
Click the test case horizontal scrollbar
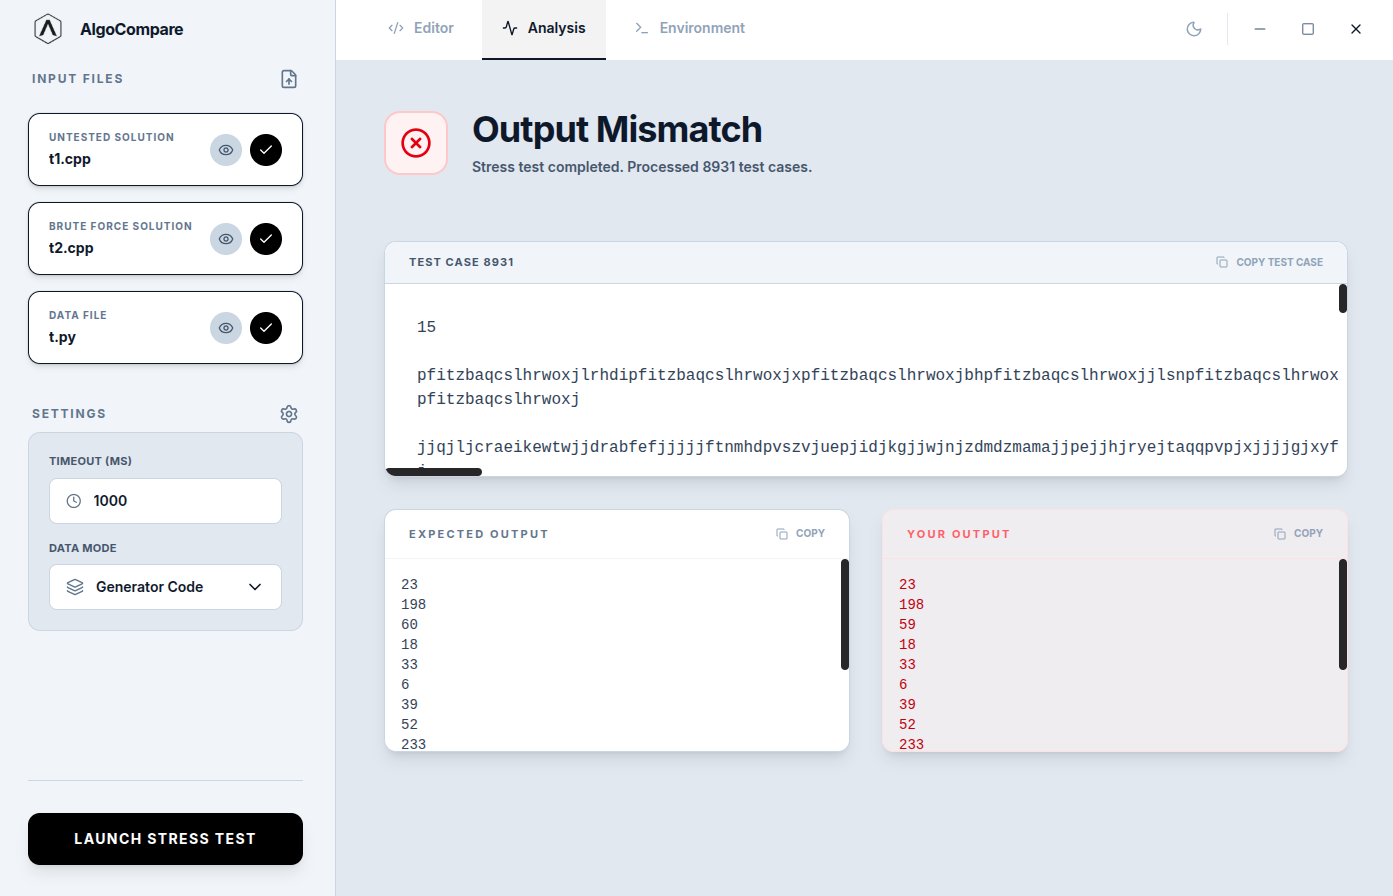tap(434, 472)
